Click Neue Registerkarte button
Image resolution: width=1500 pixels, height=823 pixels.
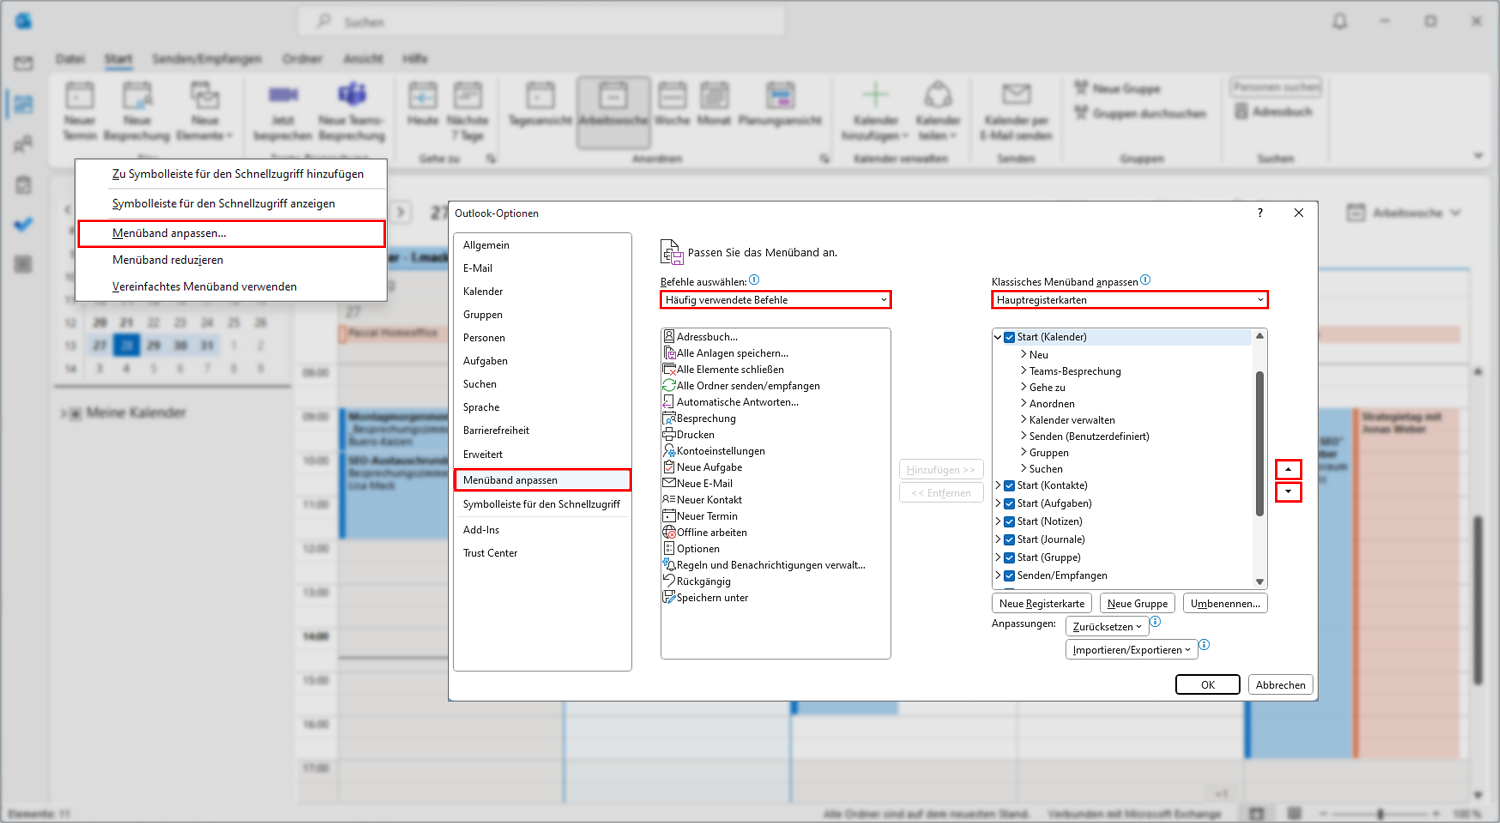pos(1041,604)
